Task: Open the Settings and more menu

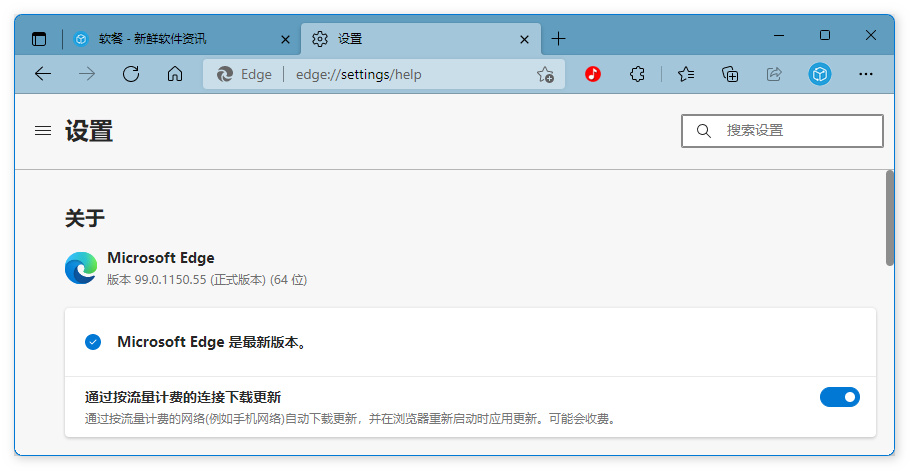Action: pos(866,74)
